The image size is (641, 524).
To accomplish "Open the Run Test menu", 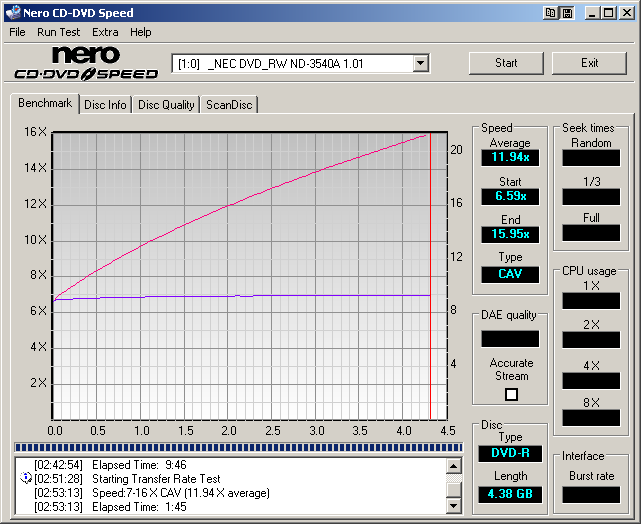I will (58, 32).
